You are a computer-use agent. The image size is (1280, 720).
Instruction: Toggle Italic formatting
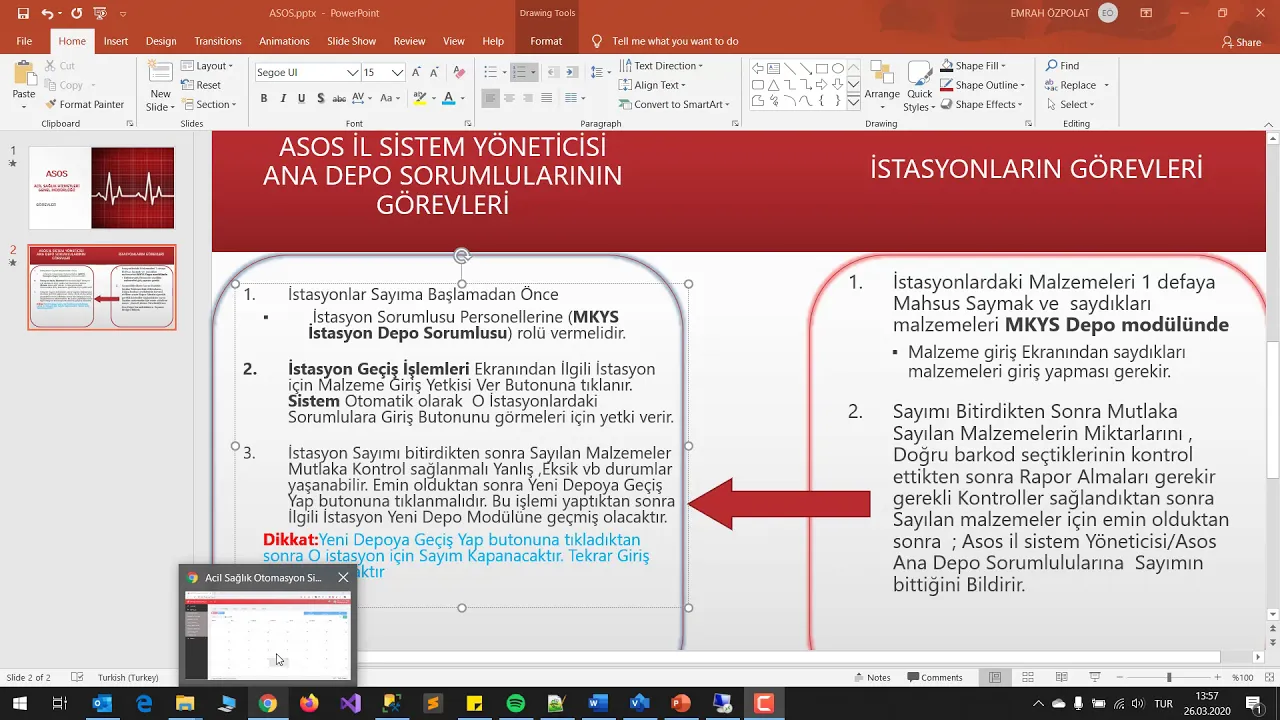click(283, 98)
